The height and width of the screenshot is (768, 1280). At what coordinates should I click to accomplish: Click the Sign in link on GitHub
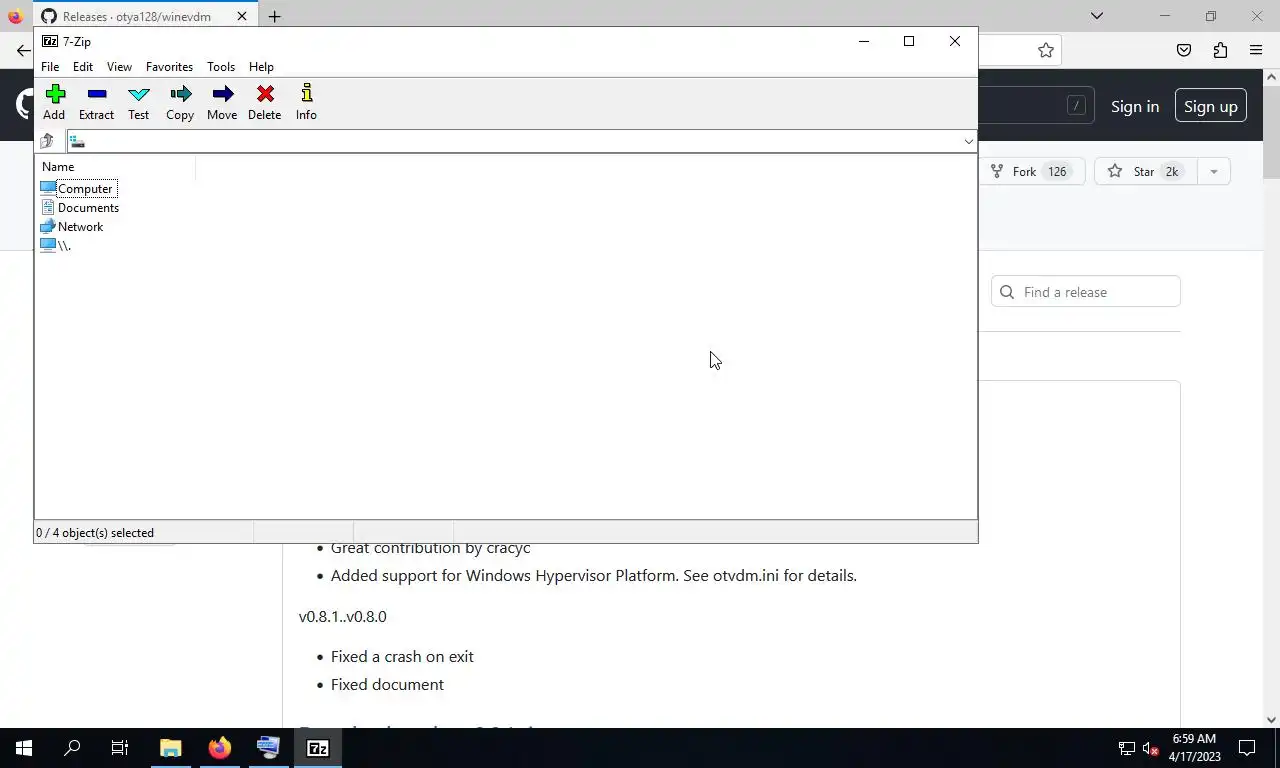[1135, 106]
